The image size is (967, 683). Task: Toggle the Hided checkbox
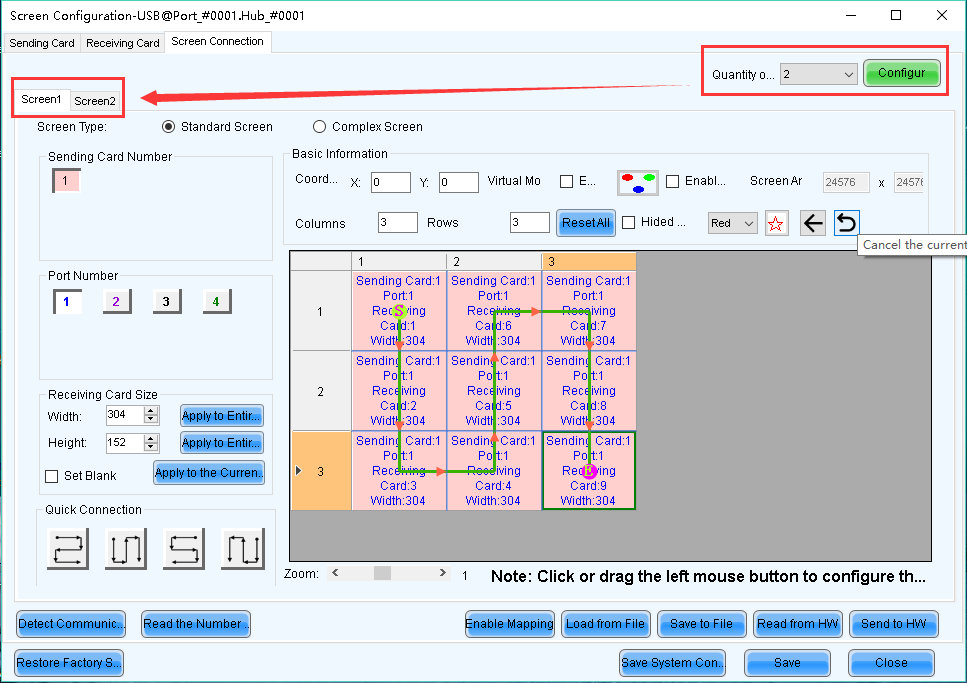tap(628, 223)
